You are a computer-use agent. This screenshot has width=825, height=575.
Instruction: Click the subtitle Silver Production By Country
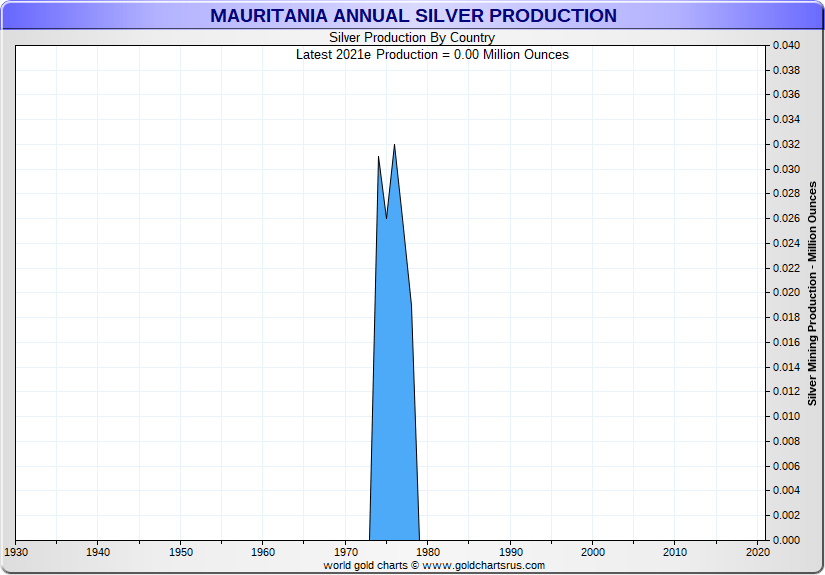[x=412, y=38]
